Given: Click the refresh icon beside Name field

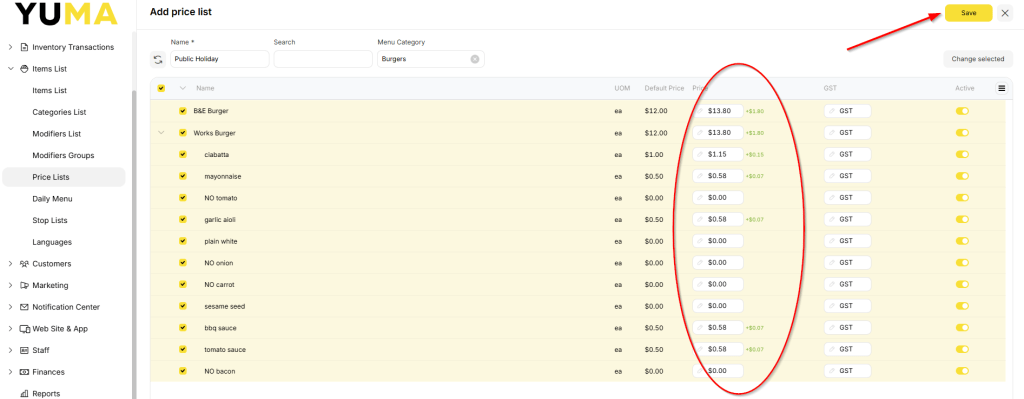Looking at the screenshot, I should 158,59.
